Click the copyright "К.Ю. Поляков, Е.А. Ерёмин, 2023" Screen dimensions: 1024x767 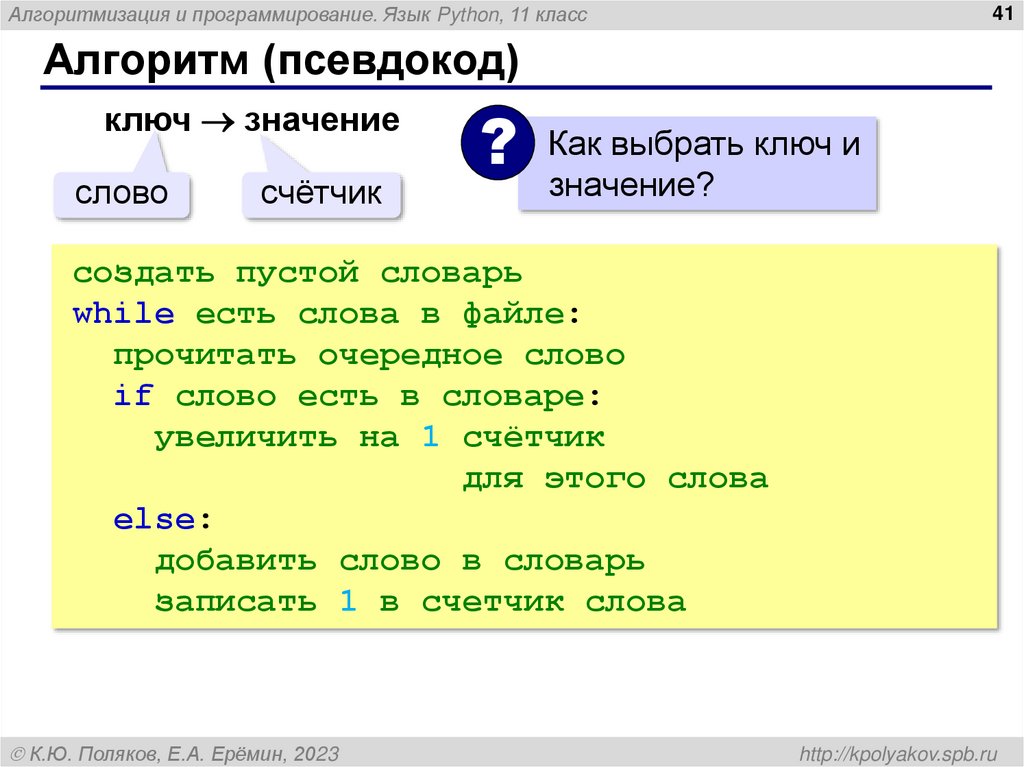point(176,754)
